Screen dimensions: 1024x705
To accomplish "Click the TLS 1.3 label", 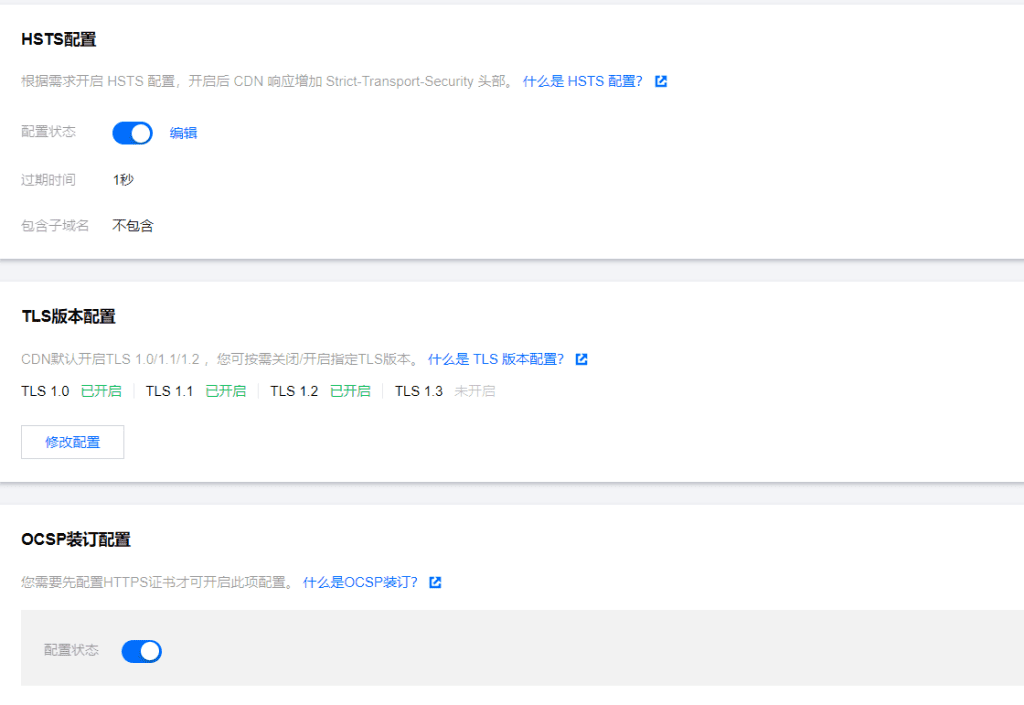I will click(x=419, y=391).
